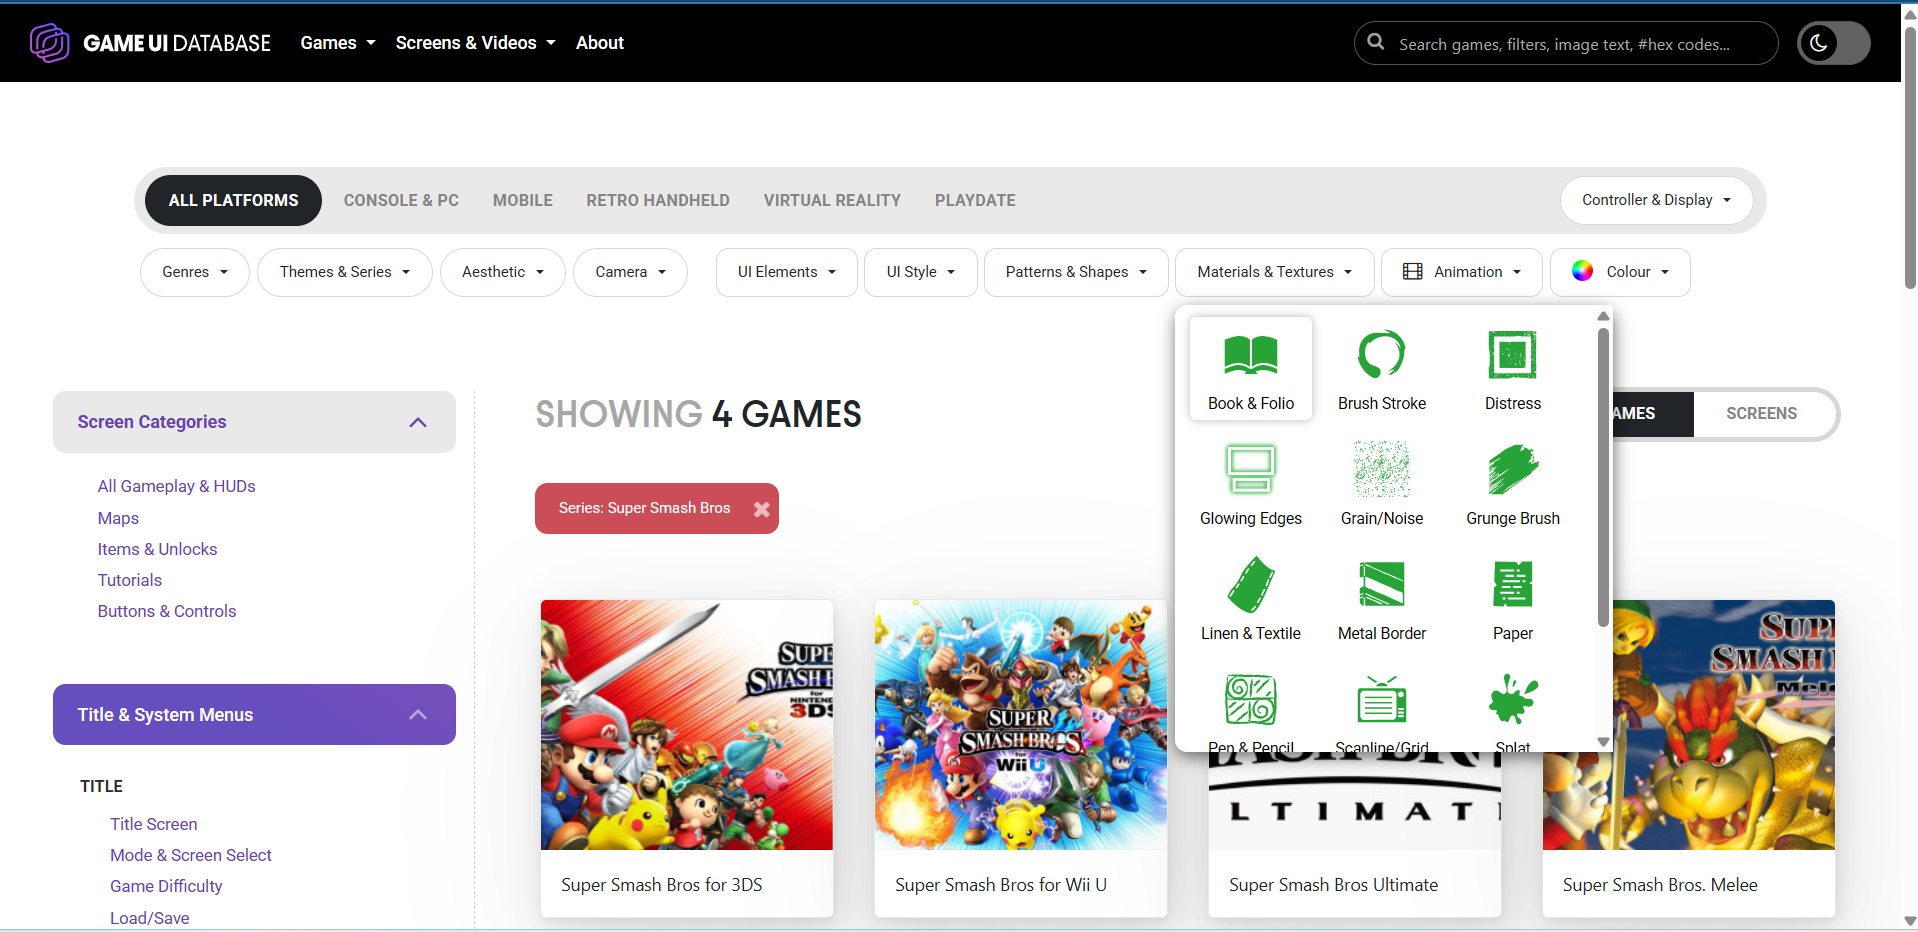The width and height of the screenshot is (1918, 932).
Task: Open the Controller & Display dropdown
Action: (1655, 200)
